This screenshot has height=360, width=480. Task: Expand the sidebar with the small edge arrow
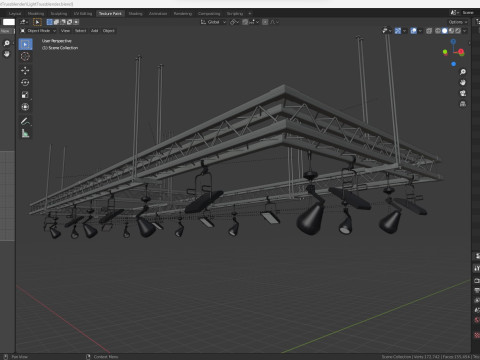[x=469, y=43]
